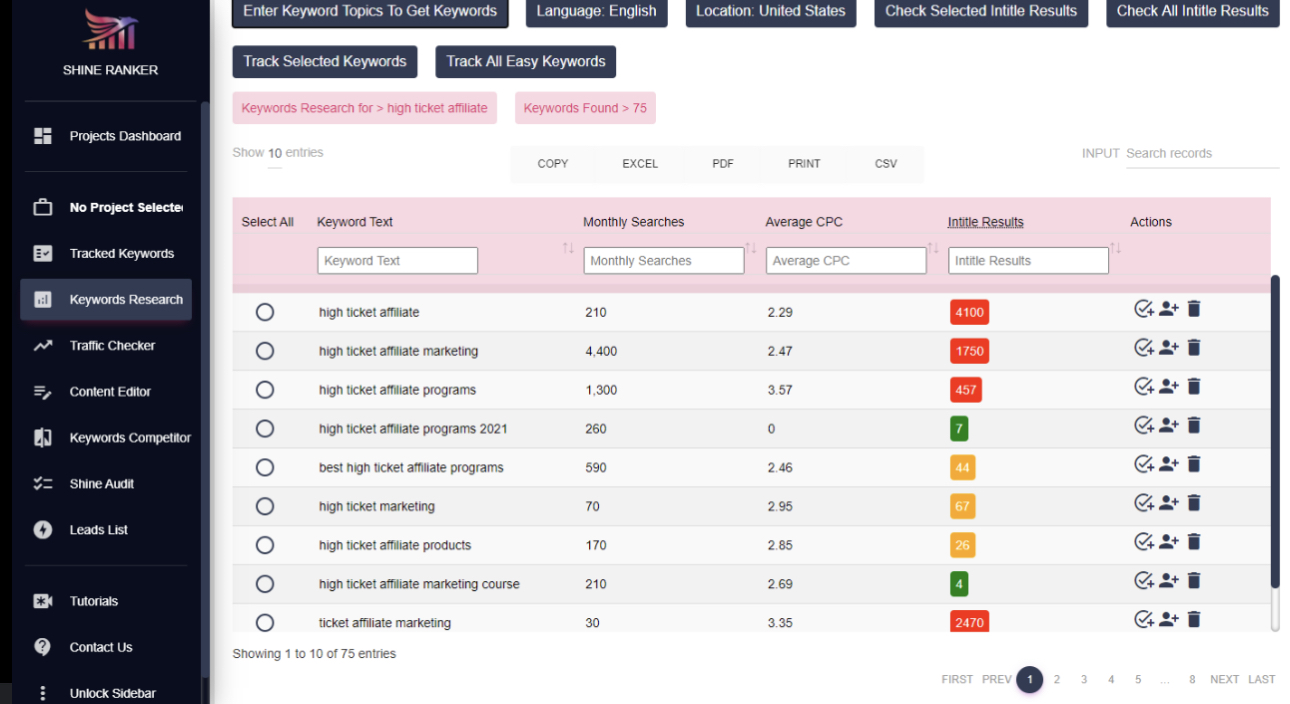Viewport: 1290px width, 704px height.
Task: Sort by the Monthly Searches column arrows
Action: (x=750, y=248)
